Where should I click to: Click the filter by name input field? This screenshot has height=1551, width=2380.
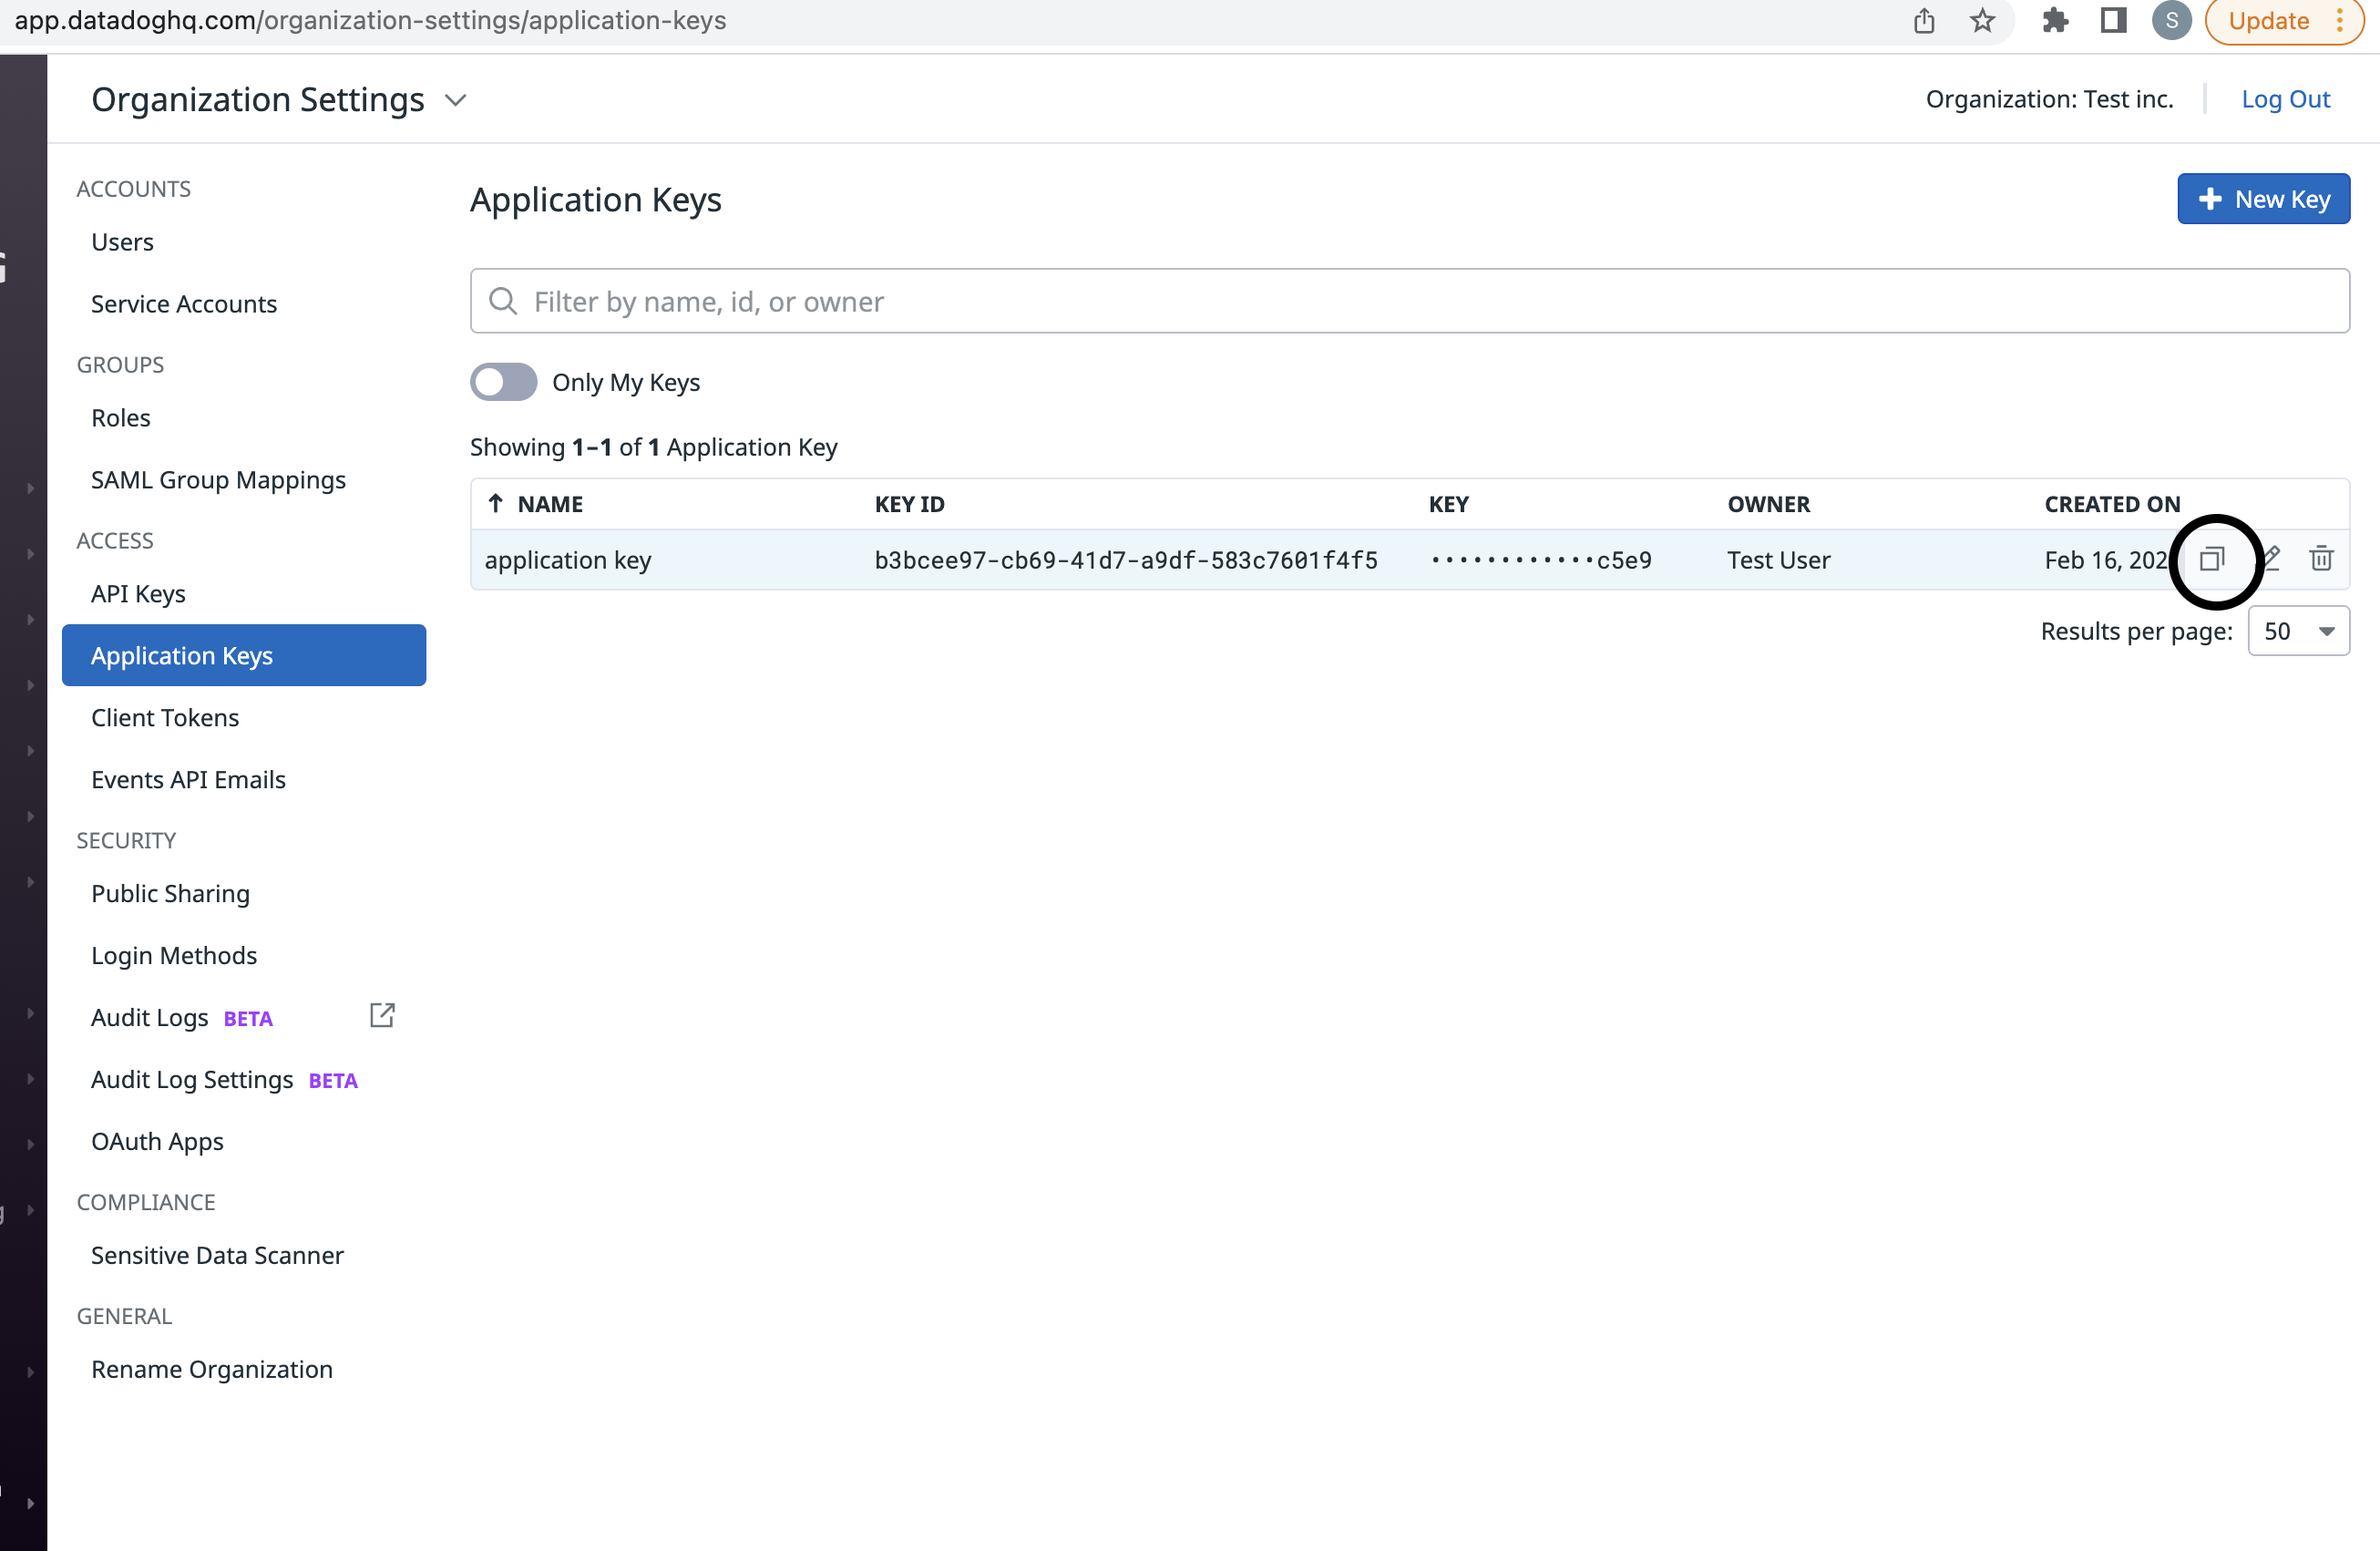pos(1411,300)
